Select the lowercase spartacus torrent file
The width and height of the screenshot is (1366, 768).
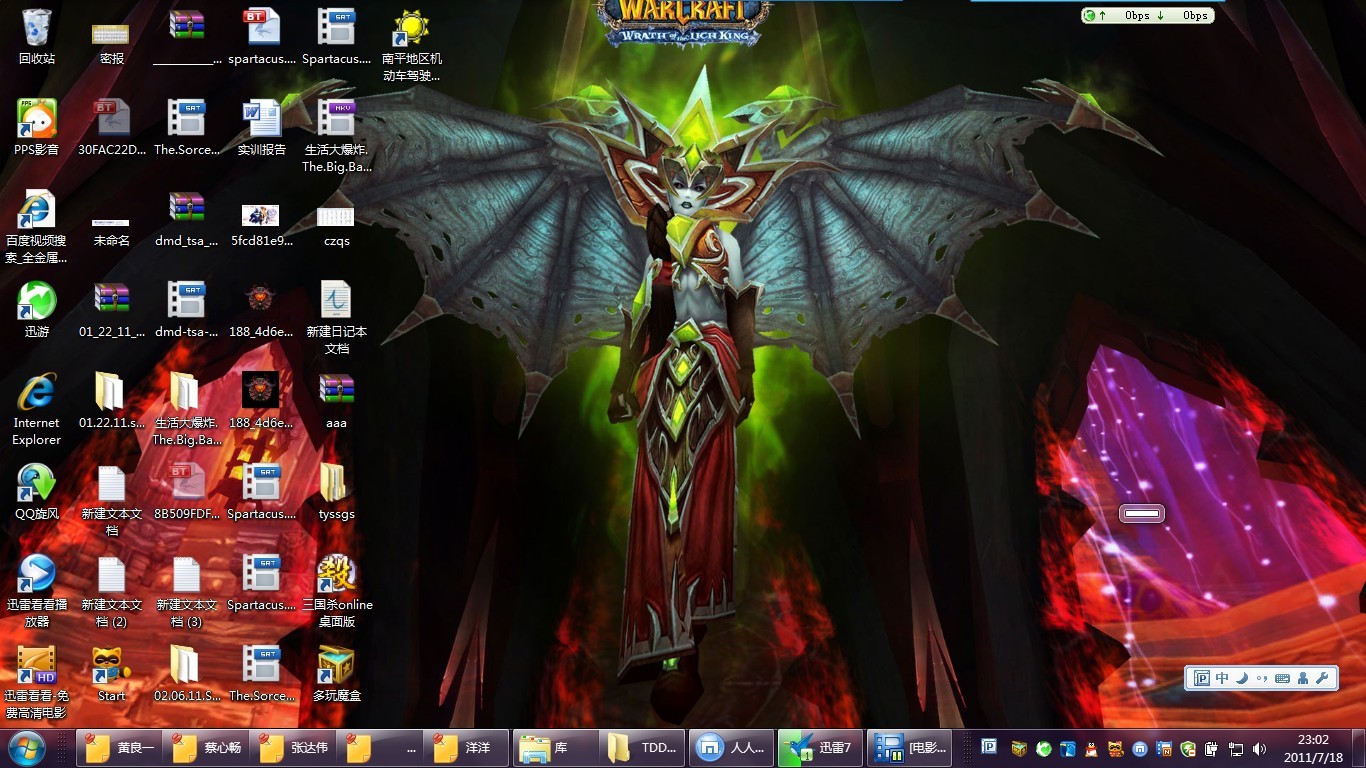tap(261, 37)
